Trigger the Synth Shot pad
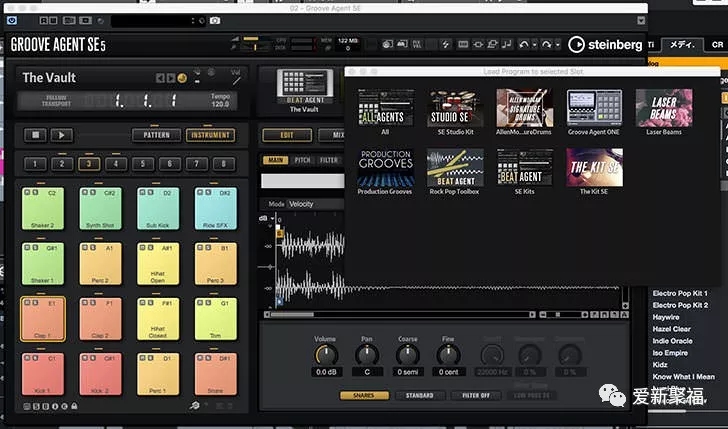This screenshot has height=429, width=728. [100, 208]
